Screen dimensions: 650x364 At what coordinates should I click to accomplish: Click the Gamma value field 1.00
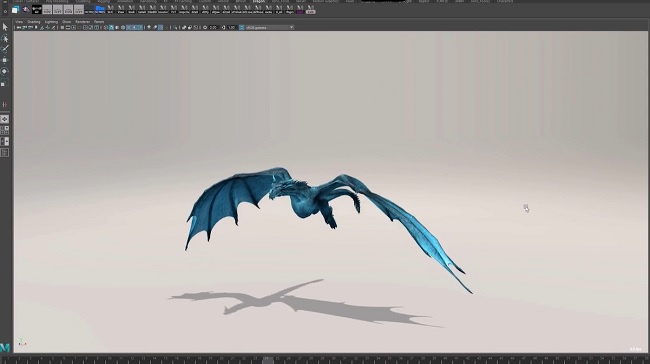click(x=232, y=27)
